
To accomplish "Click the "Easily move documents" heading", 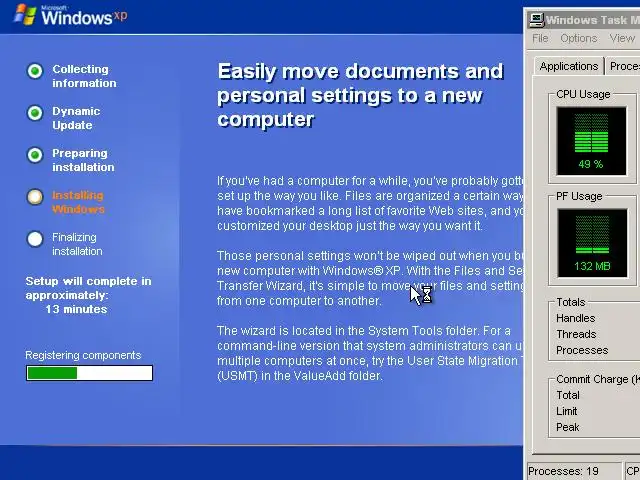I will point(360,96).
